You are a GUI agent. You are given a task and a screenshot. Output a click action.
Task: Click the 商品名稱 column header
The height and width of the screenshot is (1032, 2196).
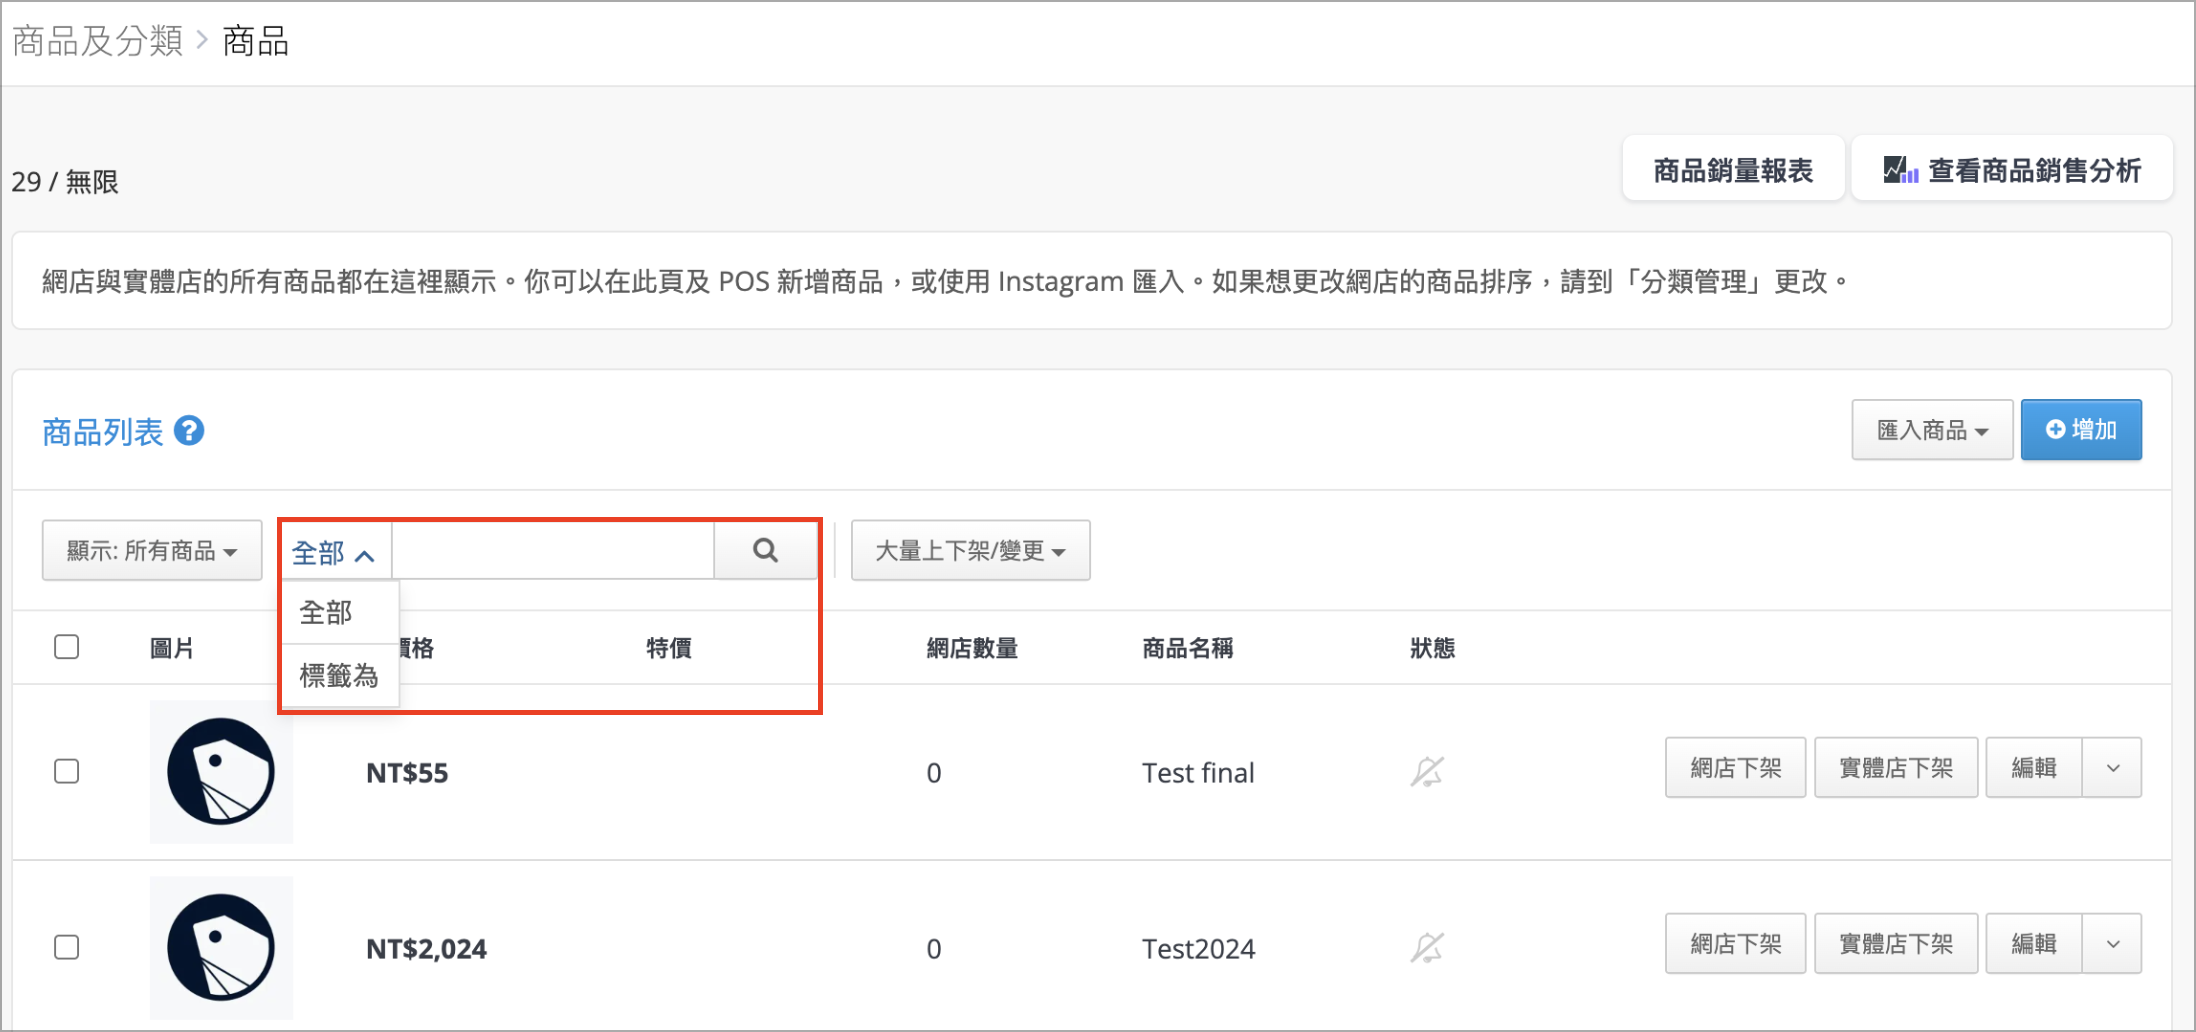[1188, 648]
